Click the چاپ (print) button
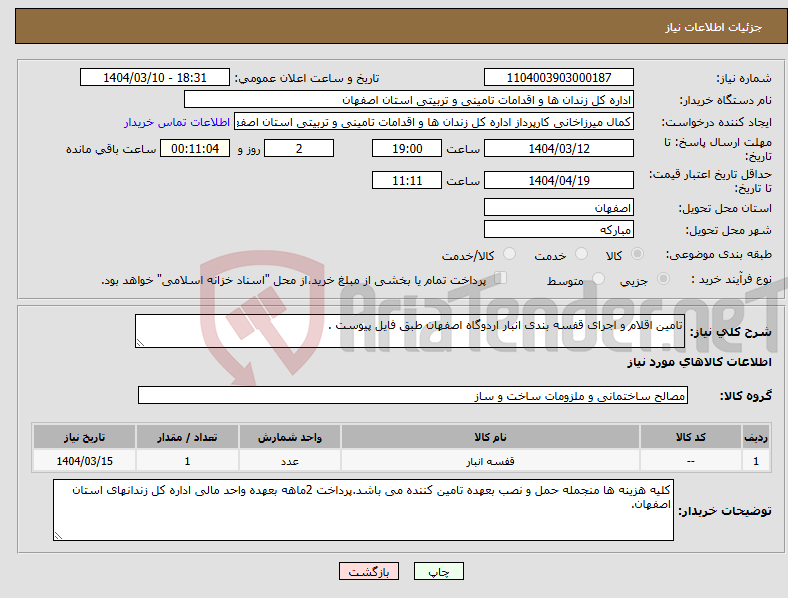This screenshot has width=788, height=598. coord(438,571)
